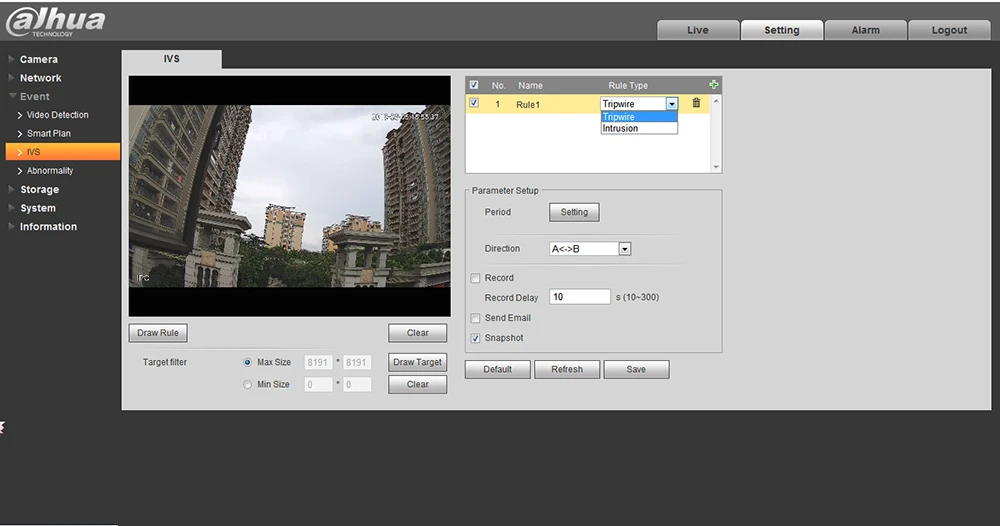The width and height of the screenshot is (1000, 526).
Task: Expand the Information menu section
Action: 48,226
